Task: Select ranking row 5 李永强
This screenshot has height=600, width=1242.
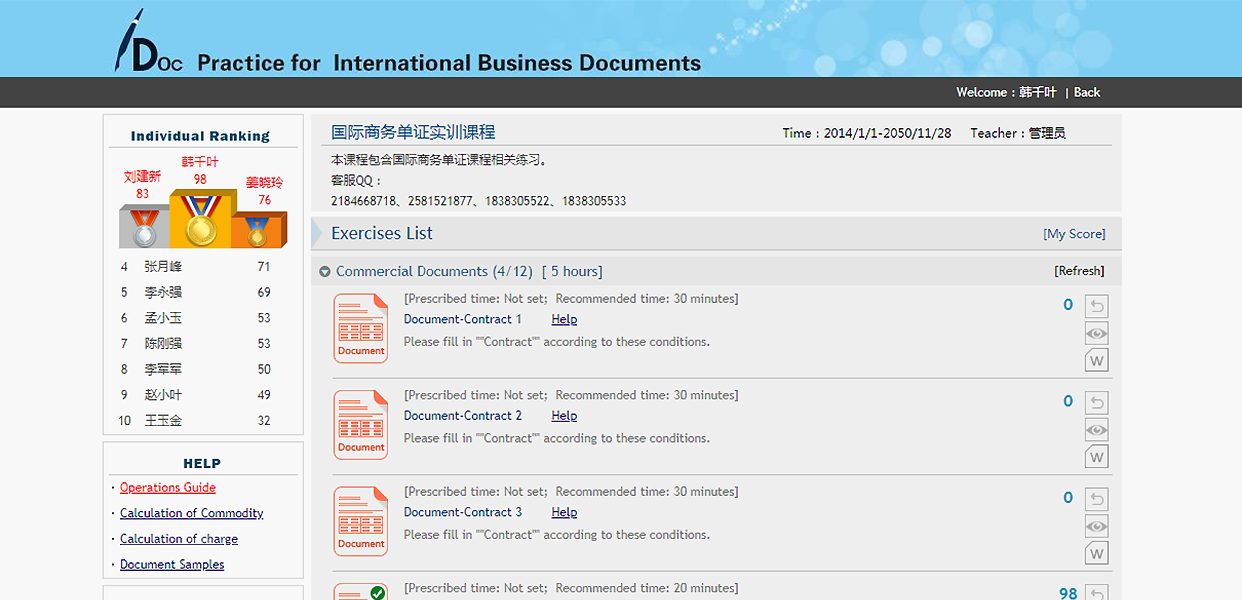Action: coord(201,293)
